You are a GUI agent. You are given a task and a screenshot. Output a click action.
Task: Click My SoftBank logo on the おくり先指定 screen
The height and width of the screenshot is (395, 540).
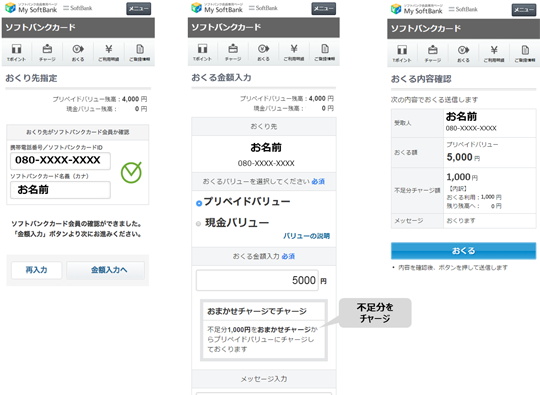31,8
